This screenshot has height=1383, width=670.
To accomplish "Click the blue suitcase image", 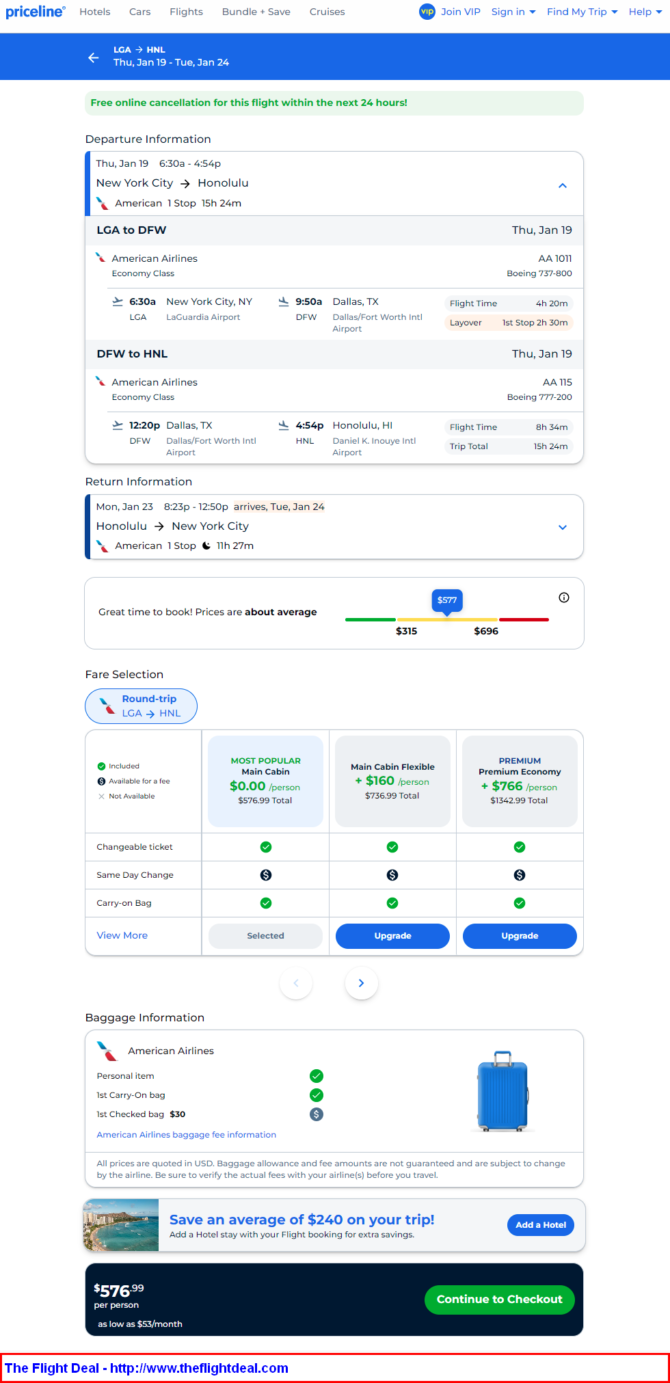I will tap(502, 1091).
